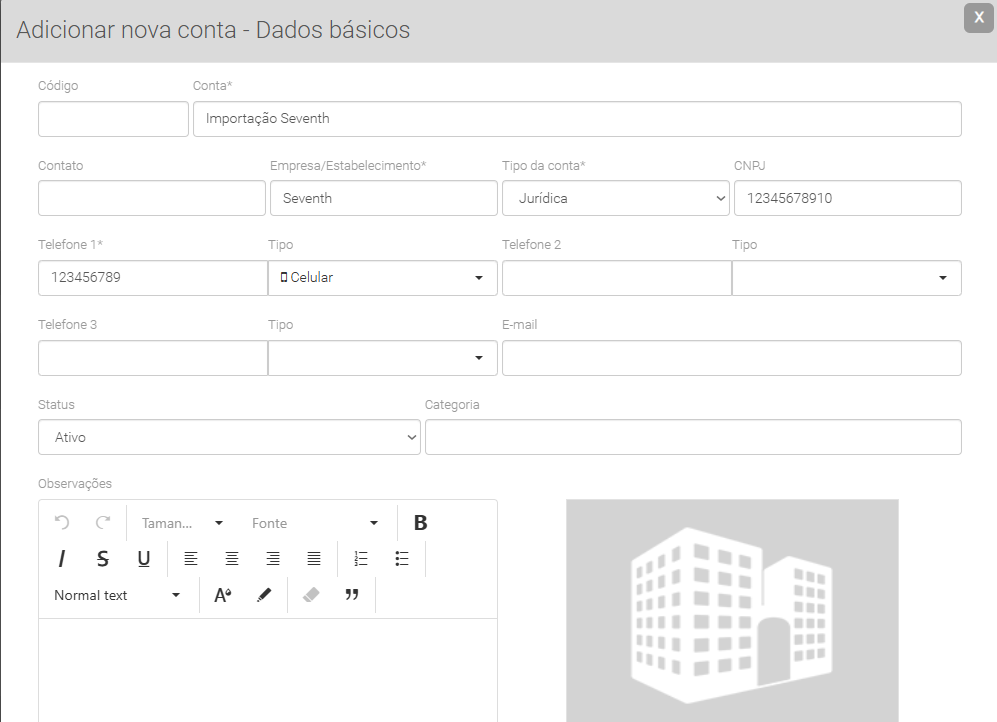Align text to the left
Viewport: 997px width, 722px height.
[x=191, y=559]
